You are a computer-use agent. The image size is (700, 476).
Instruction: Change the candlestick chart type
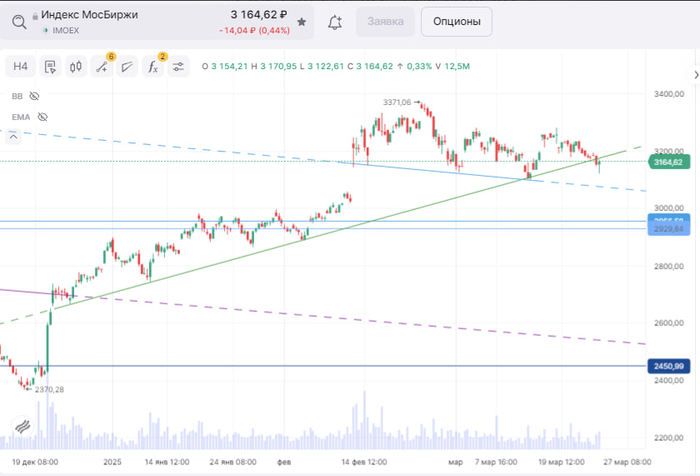[75, 67]
